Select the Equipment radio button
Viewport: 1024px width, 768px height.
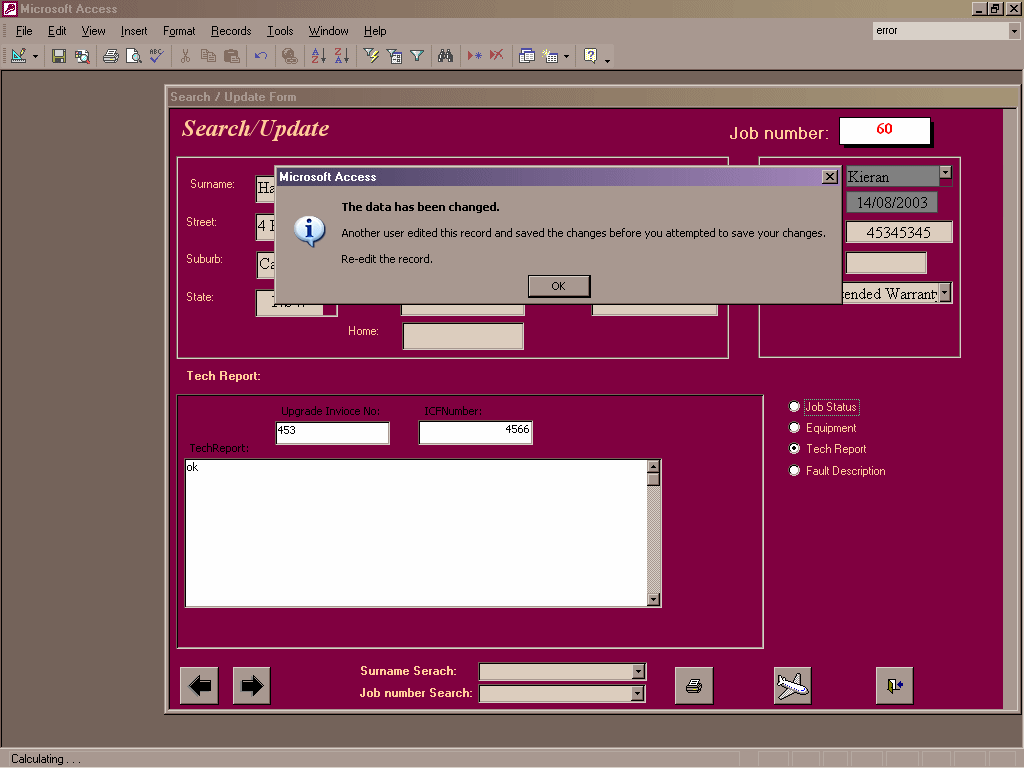pyautogui.click(x=794, y=428)
